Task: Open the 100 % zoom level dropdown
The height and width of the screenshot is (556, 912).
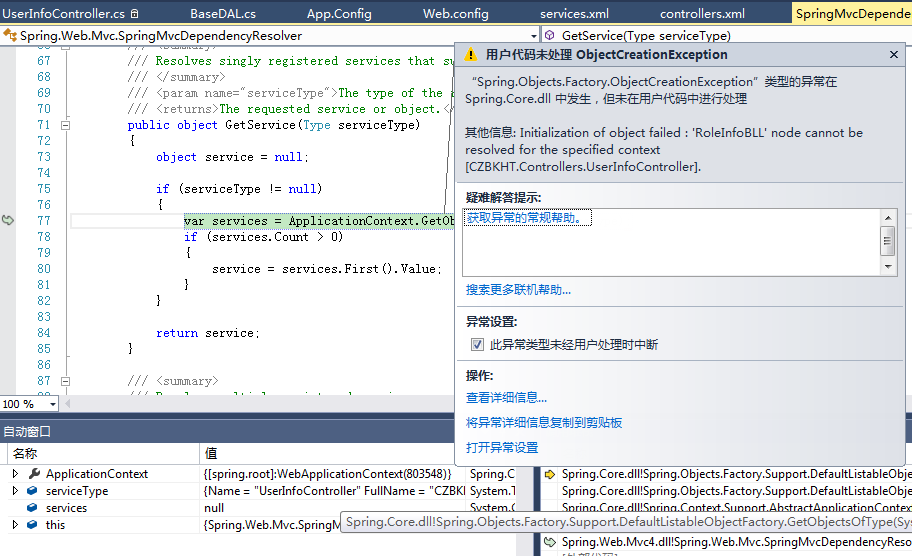Action: click(51, 404)
